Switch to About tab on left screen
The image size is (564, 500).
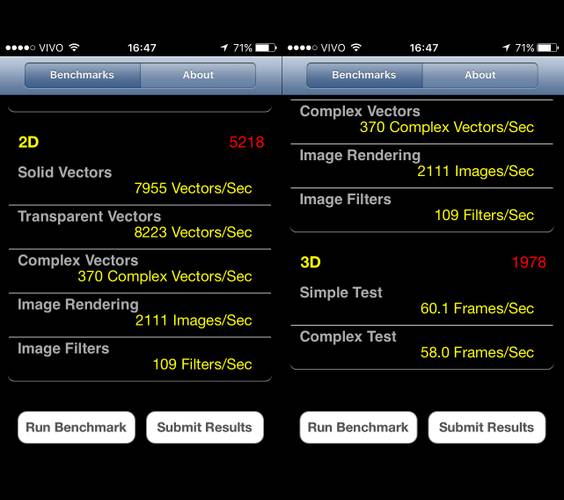(x=198, y=75)
